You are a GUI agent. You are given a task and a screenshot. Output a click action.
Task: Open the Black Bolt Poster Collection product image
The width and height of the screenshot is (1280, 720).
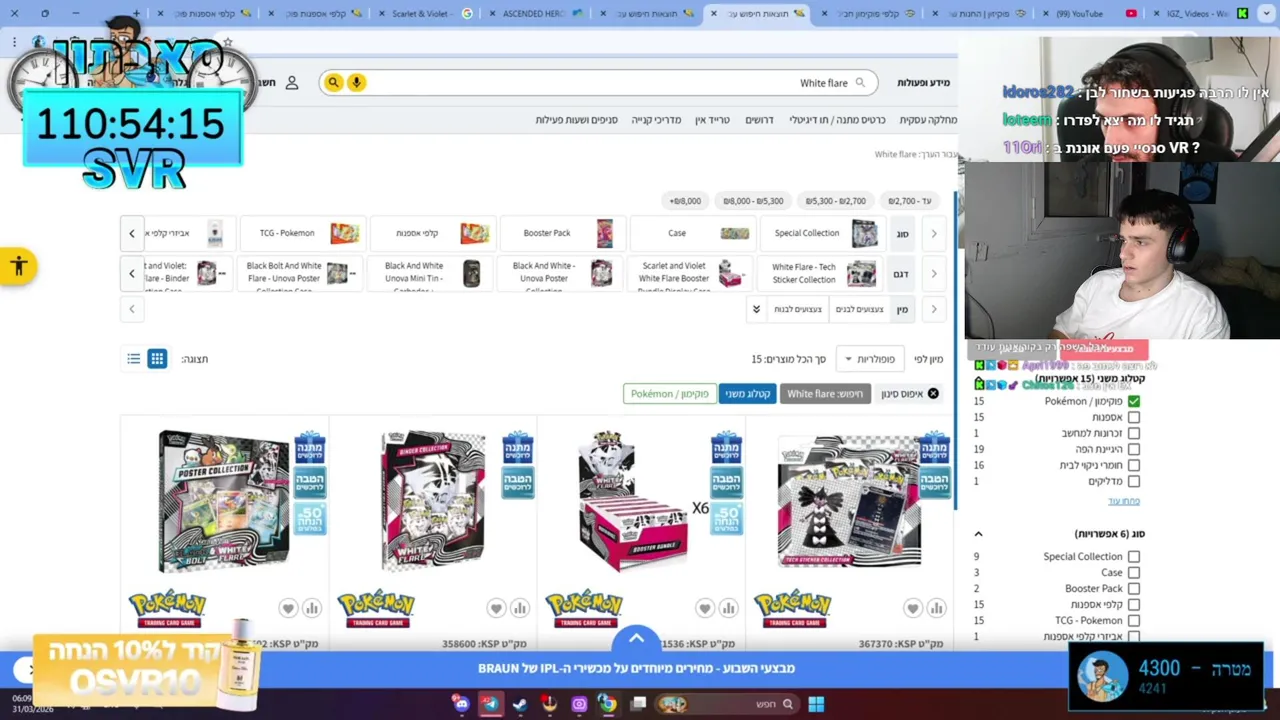pyautogui.click(x=224, y=501)
